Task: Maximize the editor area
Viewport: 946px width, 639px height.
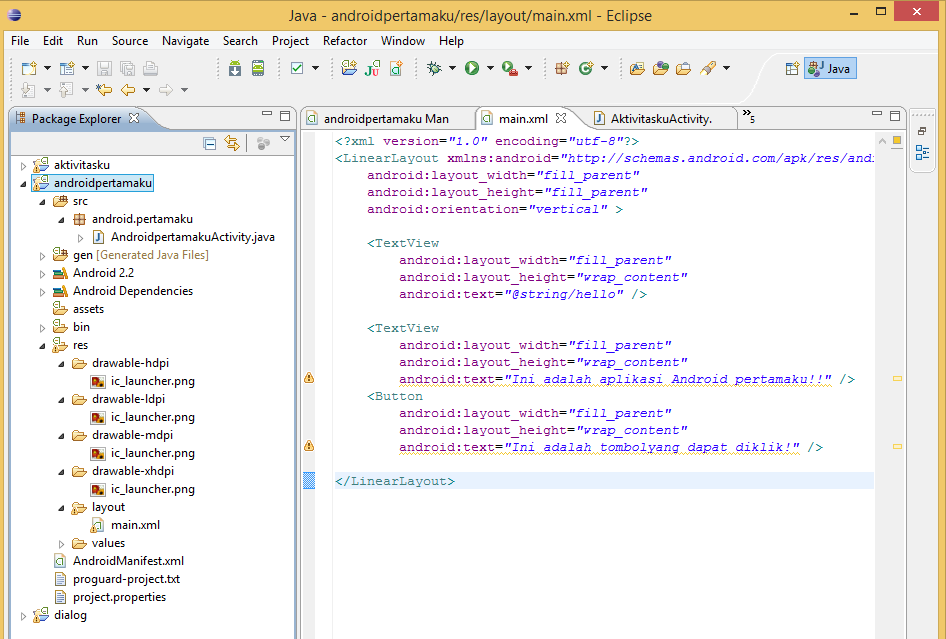Action: tap(895, 115)
